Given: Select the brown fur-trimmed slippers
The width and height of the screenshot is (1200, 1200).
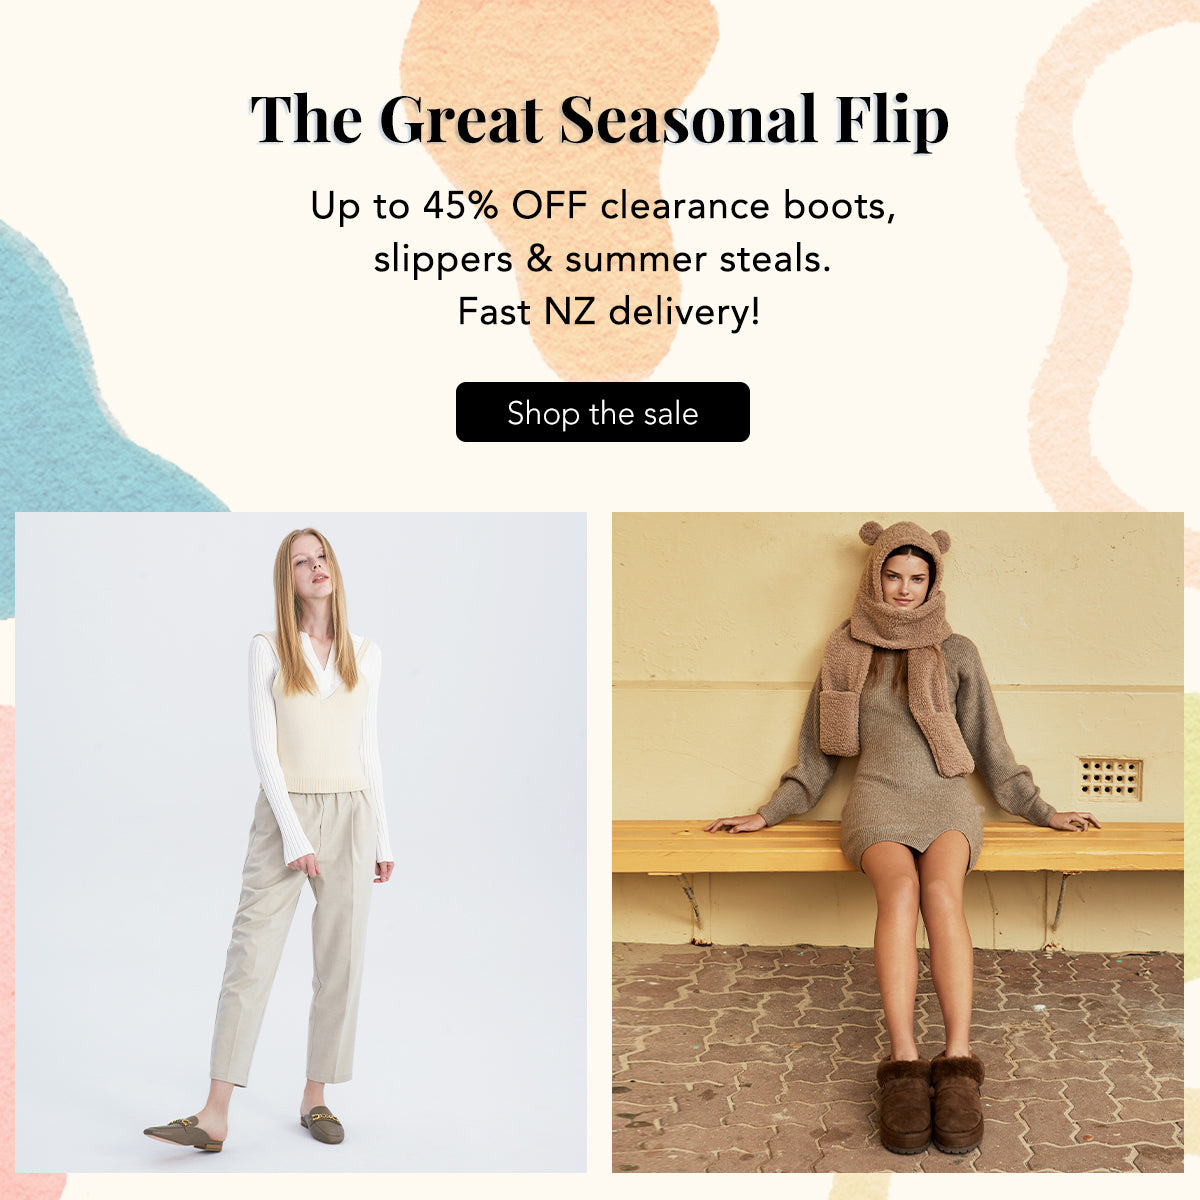Looking at the screenshot, I should pos(930,1102).
